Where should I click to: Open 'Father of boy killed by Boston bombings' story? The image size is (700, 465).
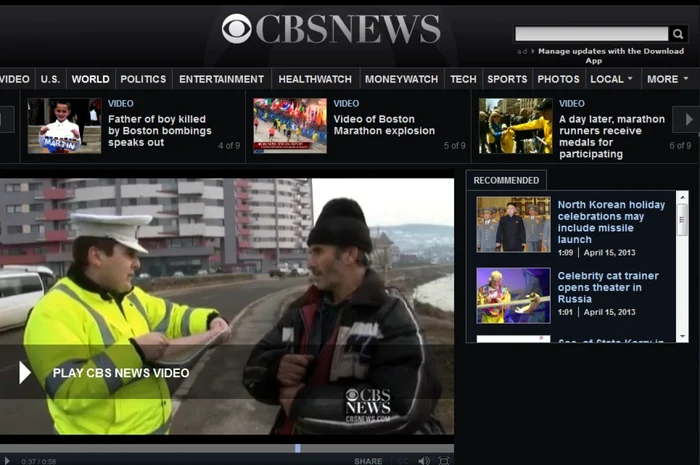(160, 131)
